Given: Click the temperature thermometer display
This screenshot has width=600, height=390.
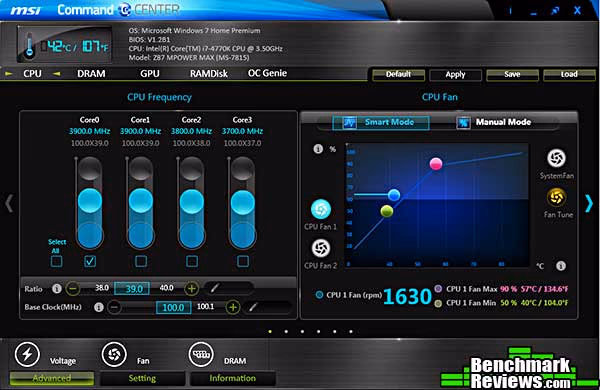Looking at the screenshot, I should [x=64, y=44].
